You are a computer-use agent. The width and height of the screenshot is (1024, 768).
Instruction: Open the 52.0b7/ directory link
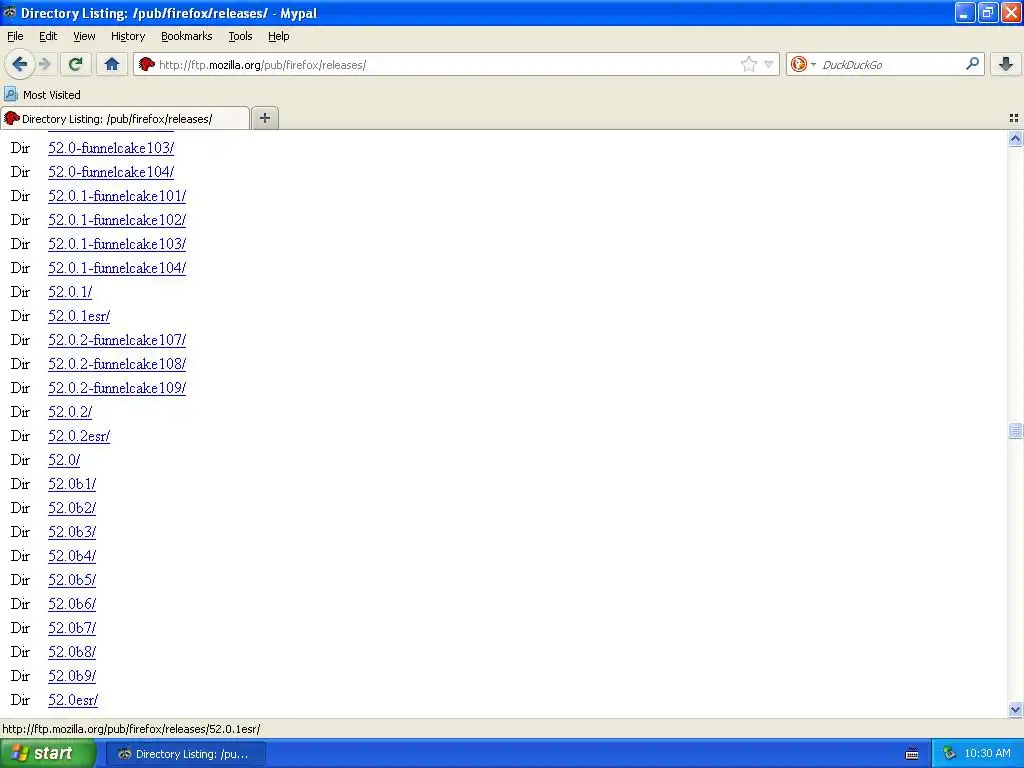[x=72, y=628]
